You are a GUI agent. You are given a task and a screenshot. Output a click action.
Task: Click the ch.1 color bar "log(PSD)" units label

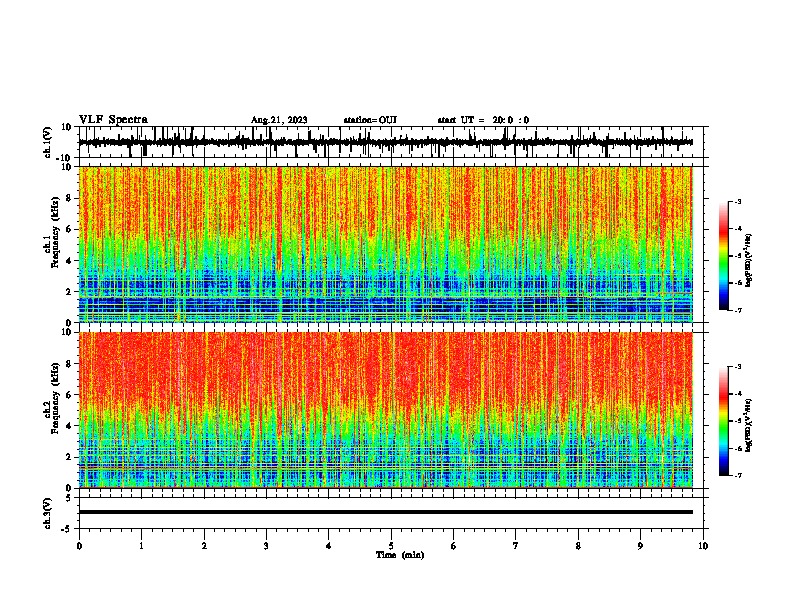pyautogui.click(x=749, y=261)
